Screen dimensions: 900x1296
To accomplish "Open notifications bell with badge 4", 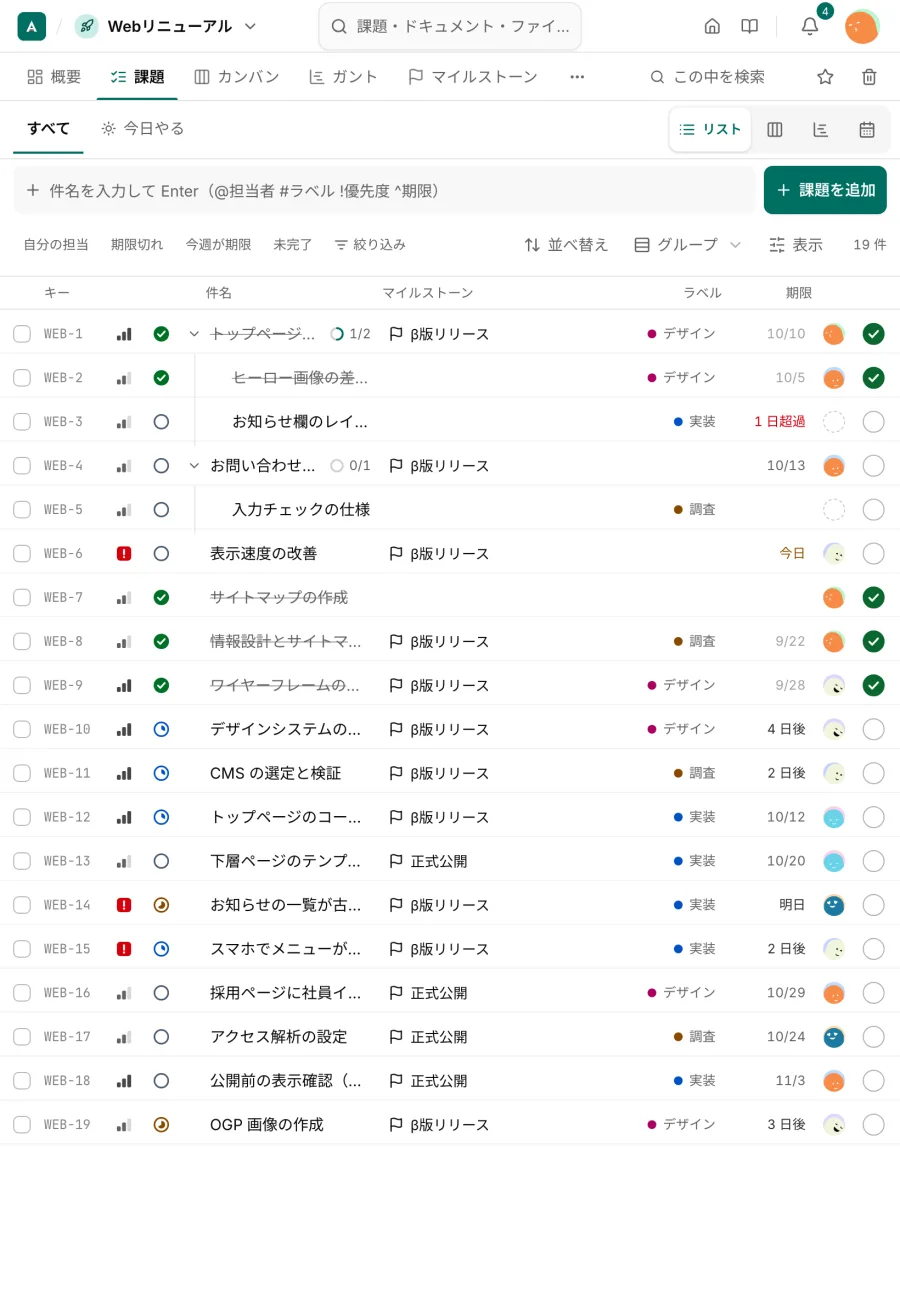I will pos(810,26).
